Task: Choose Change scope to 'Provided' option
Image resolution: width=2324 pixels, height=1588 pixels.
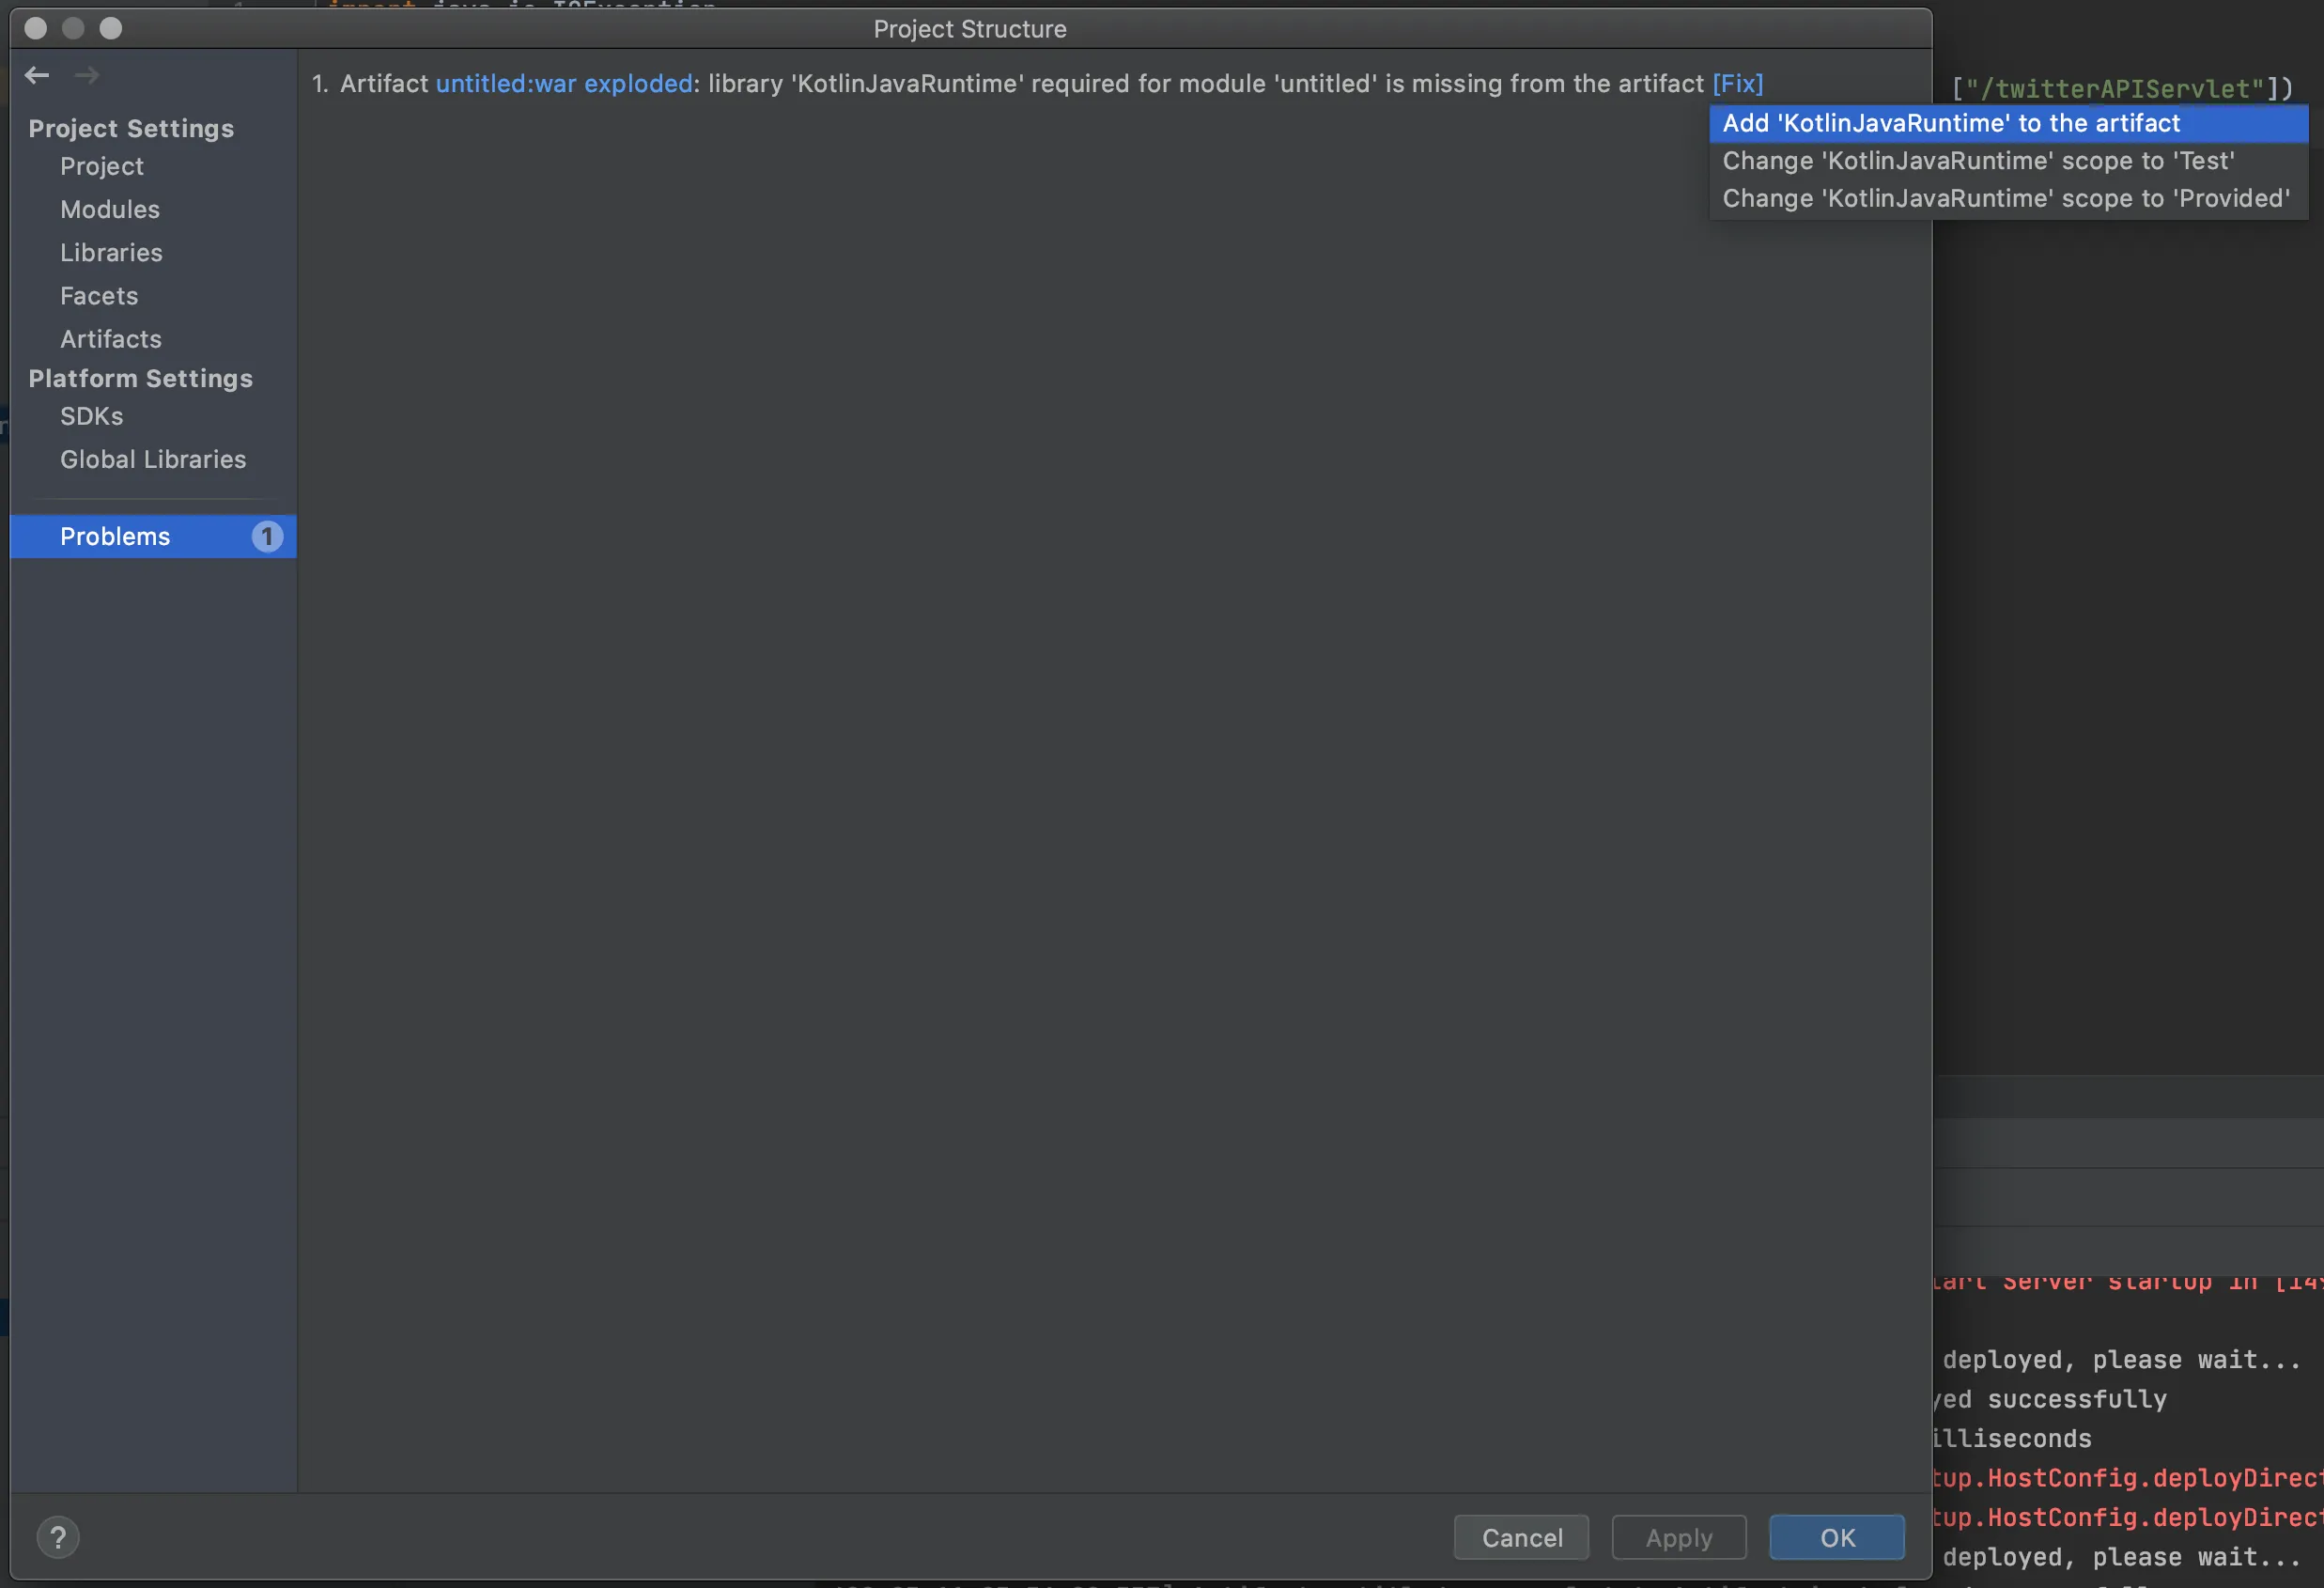Action: (x=2005, y=199)
